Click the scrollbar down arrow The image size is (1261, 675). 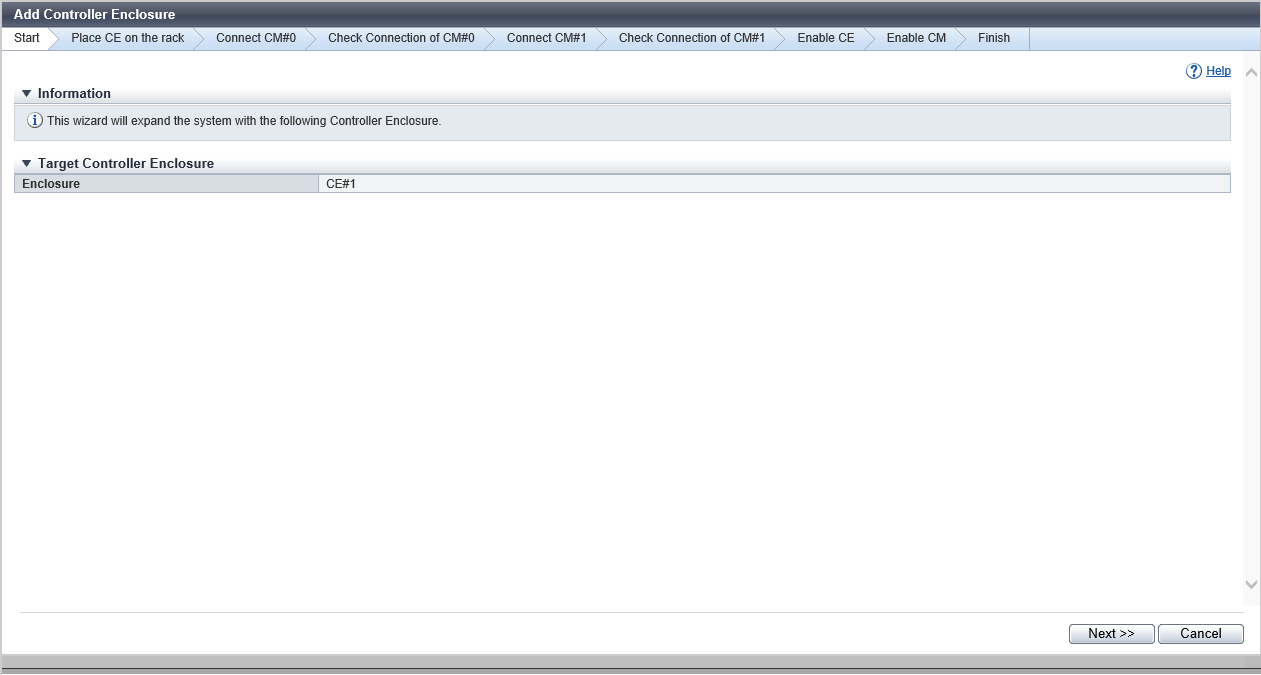(x=1251, y=584)
